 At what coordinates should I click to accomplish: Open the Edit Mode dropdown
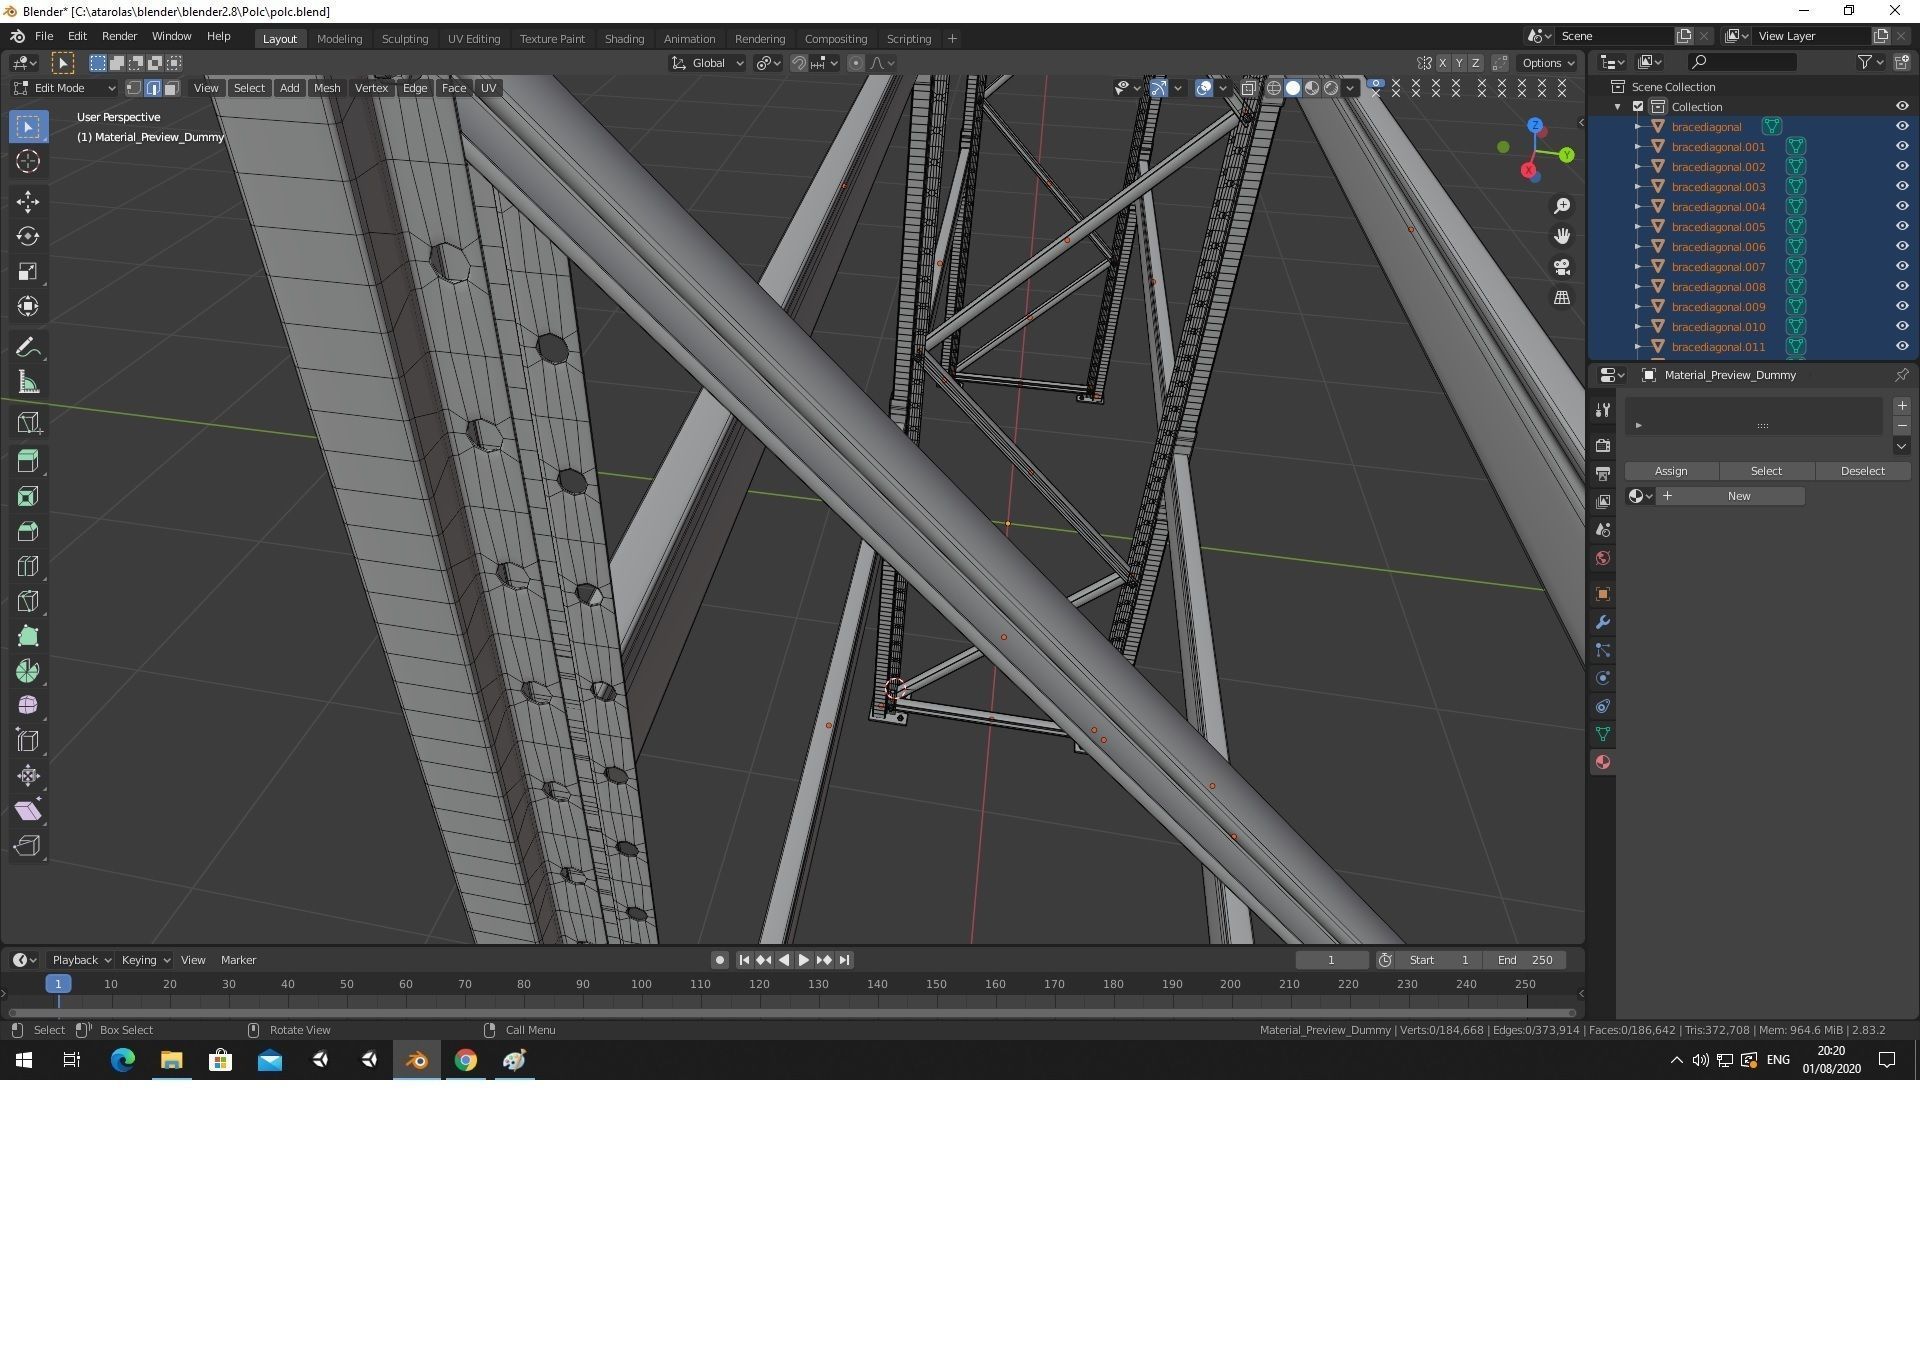coord(65,88)
